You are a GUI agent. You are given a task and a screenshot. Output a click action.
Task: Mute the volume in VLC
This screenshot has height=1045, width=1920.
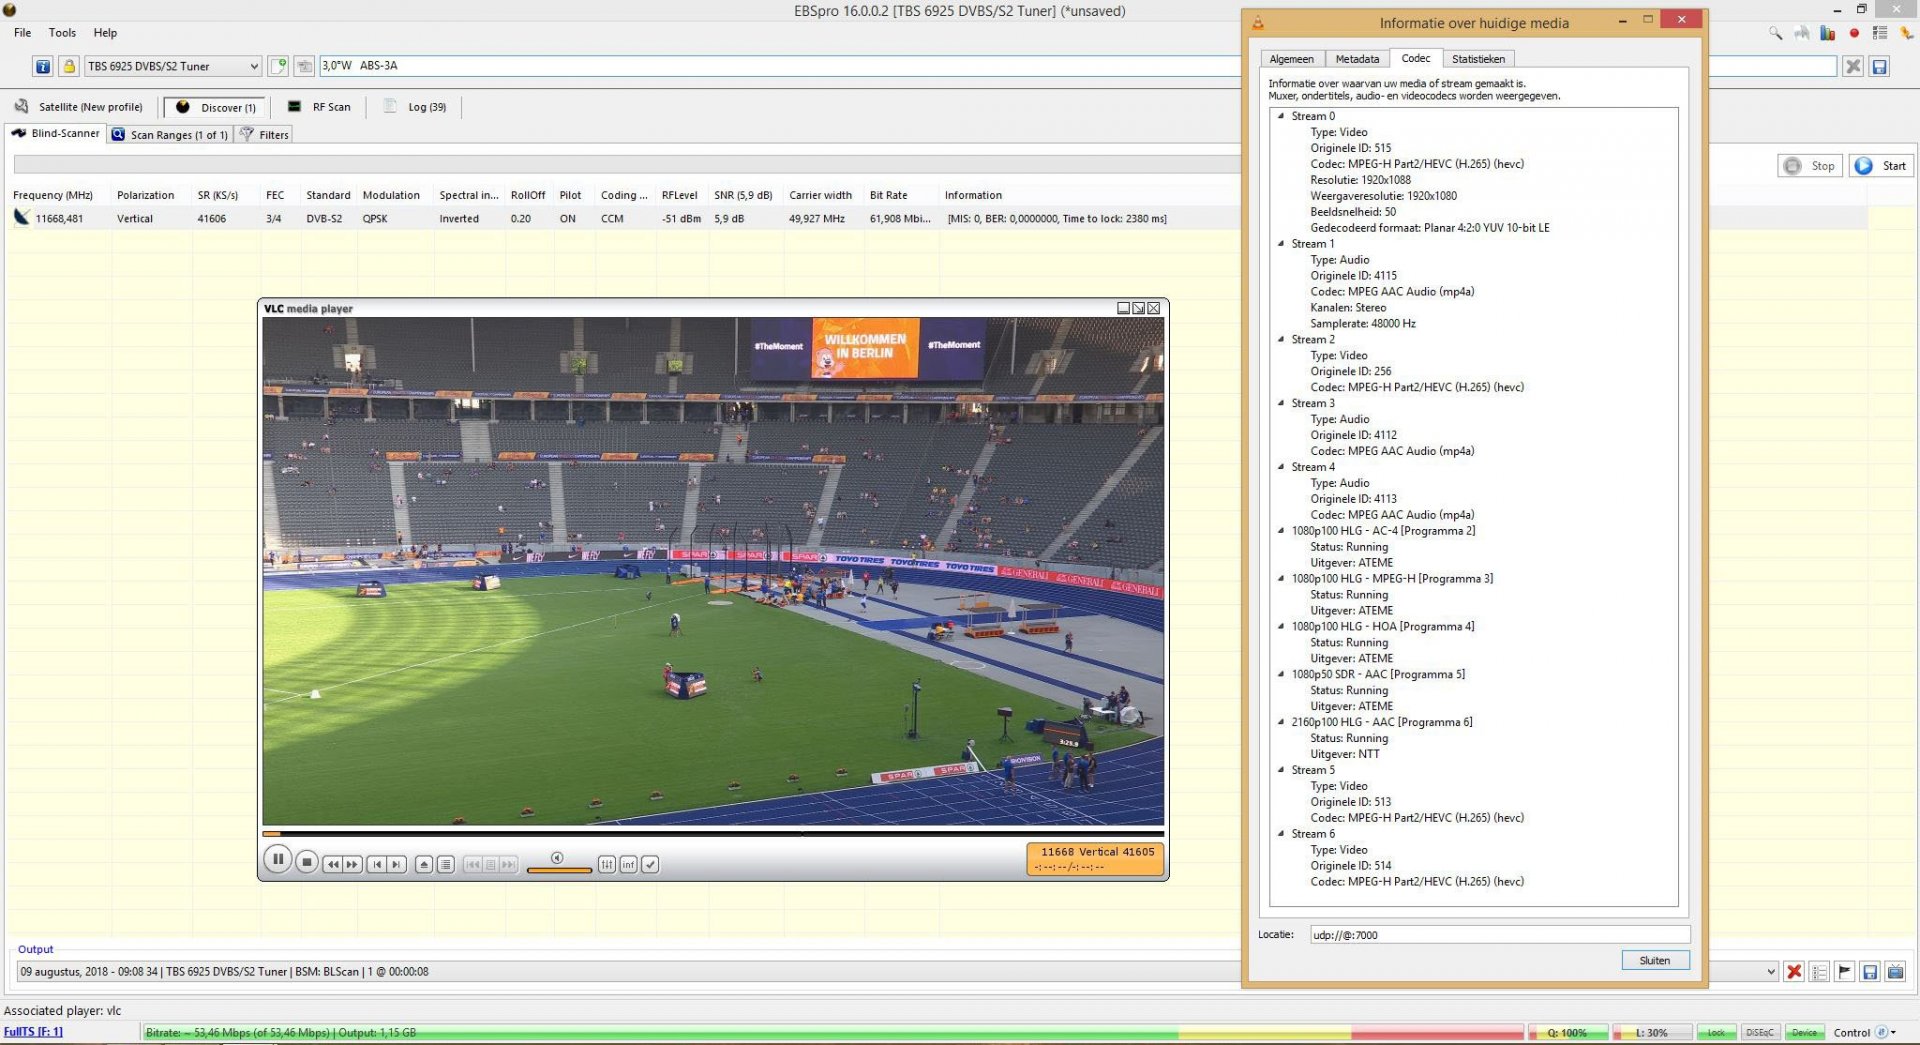[x=558, y=857]
